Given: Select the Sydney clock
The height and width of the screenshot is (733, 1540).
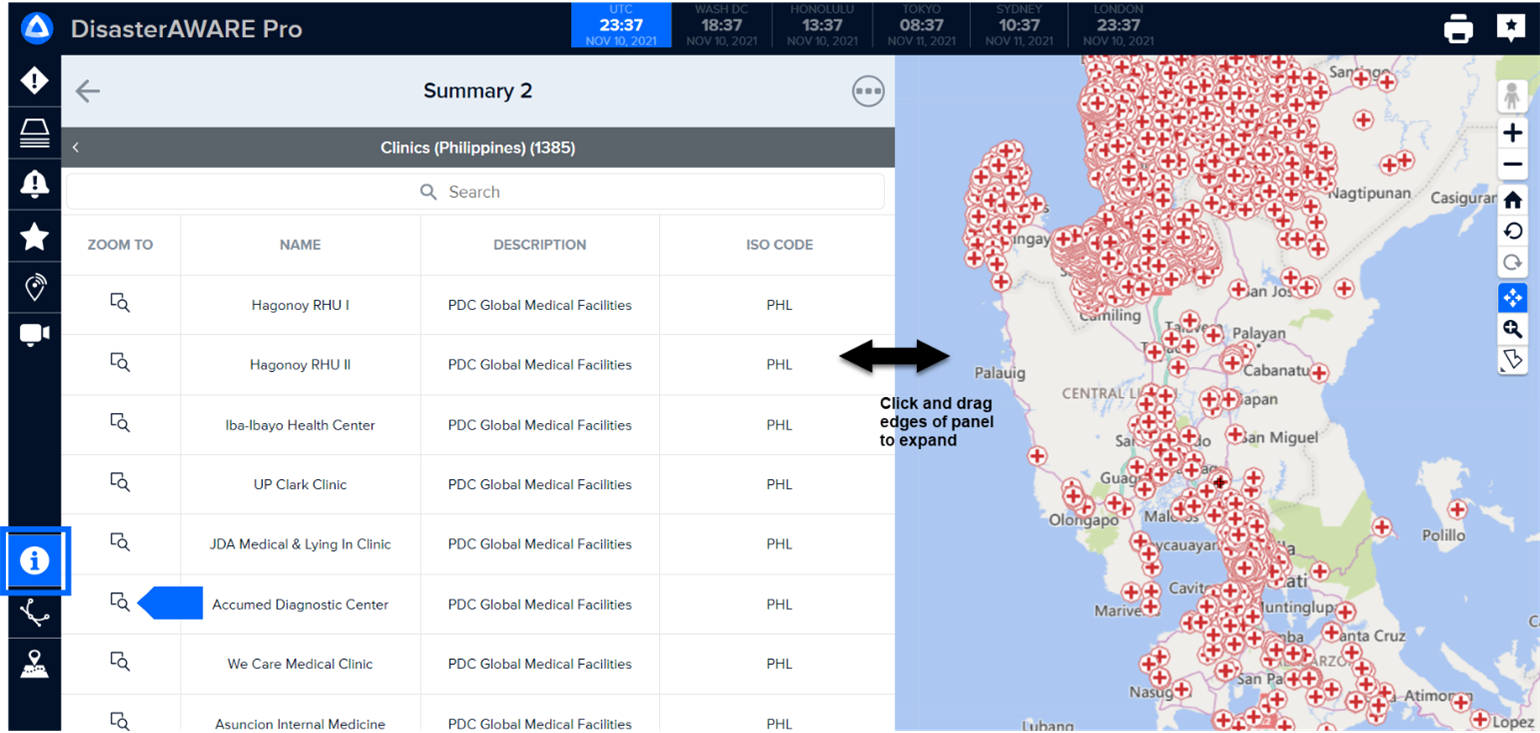Looking at the screenshot, I should [1019, 25].
